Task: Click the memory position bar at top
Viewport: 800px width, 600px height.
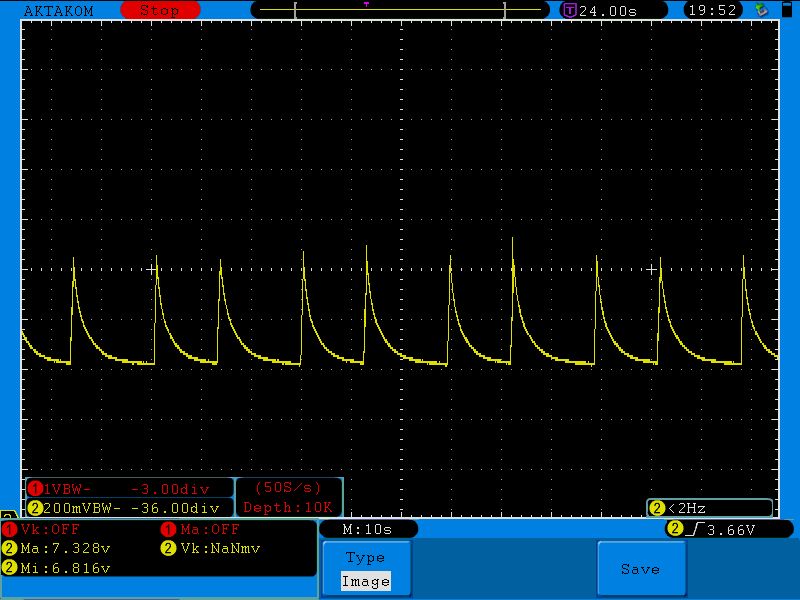Action: [x=400, y=10]
